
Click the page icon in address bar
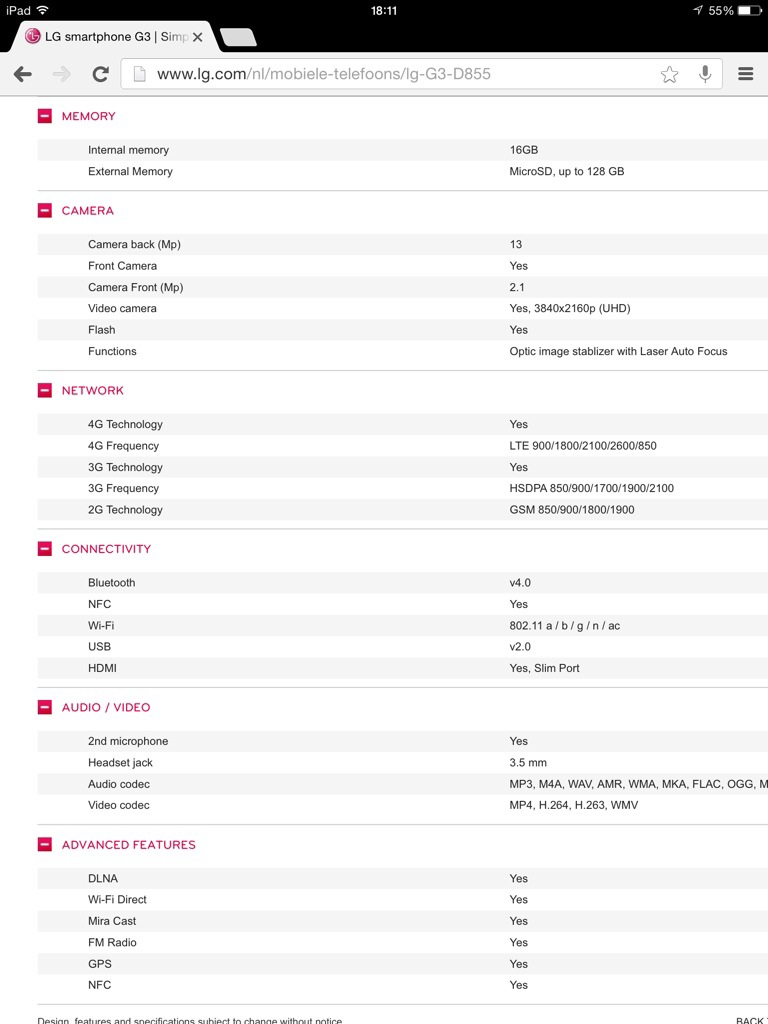click(x=140, y=74)
